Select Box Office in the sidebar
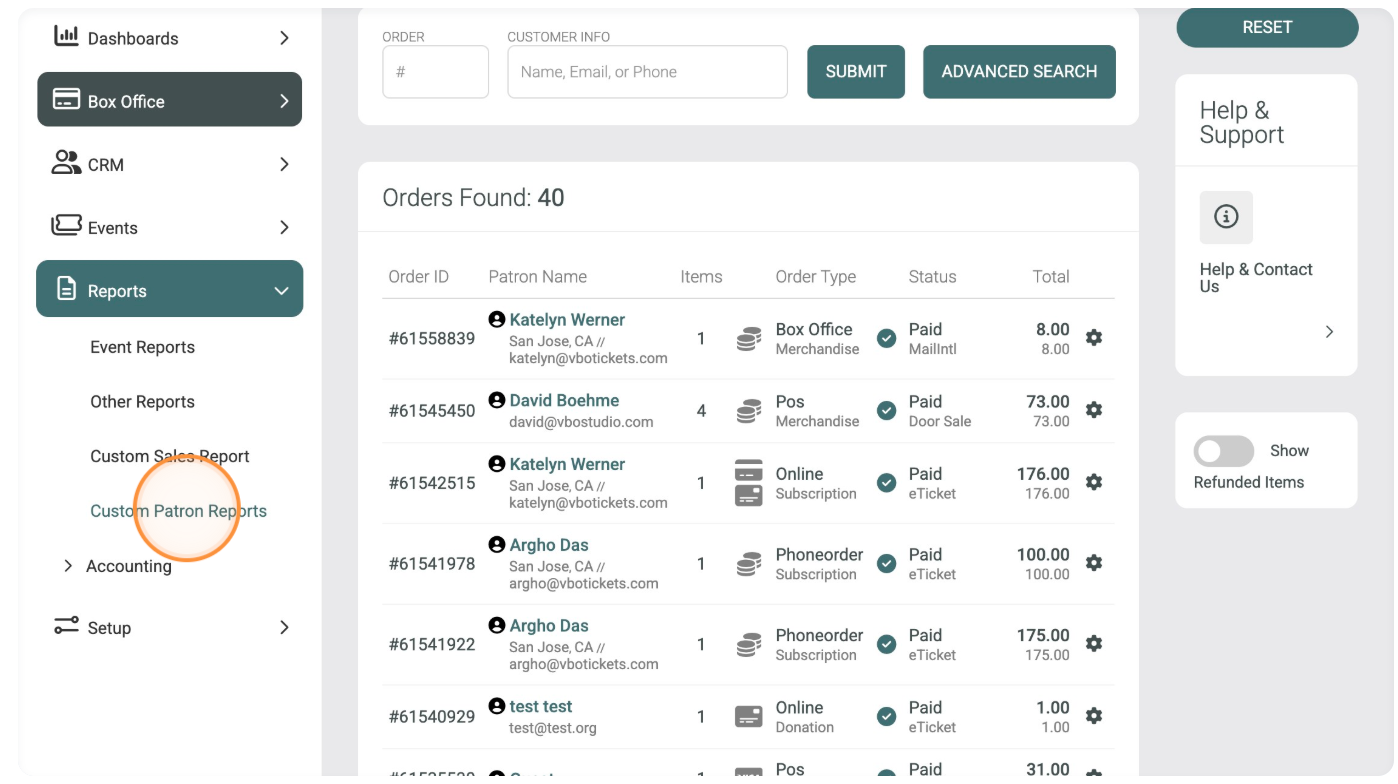Viewport: 1398px width, 784px height. pos(169,99)
